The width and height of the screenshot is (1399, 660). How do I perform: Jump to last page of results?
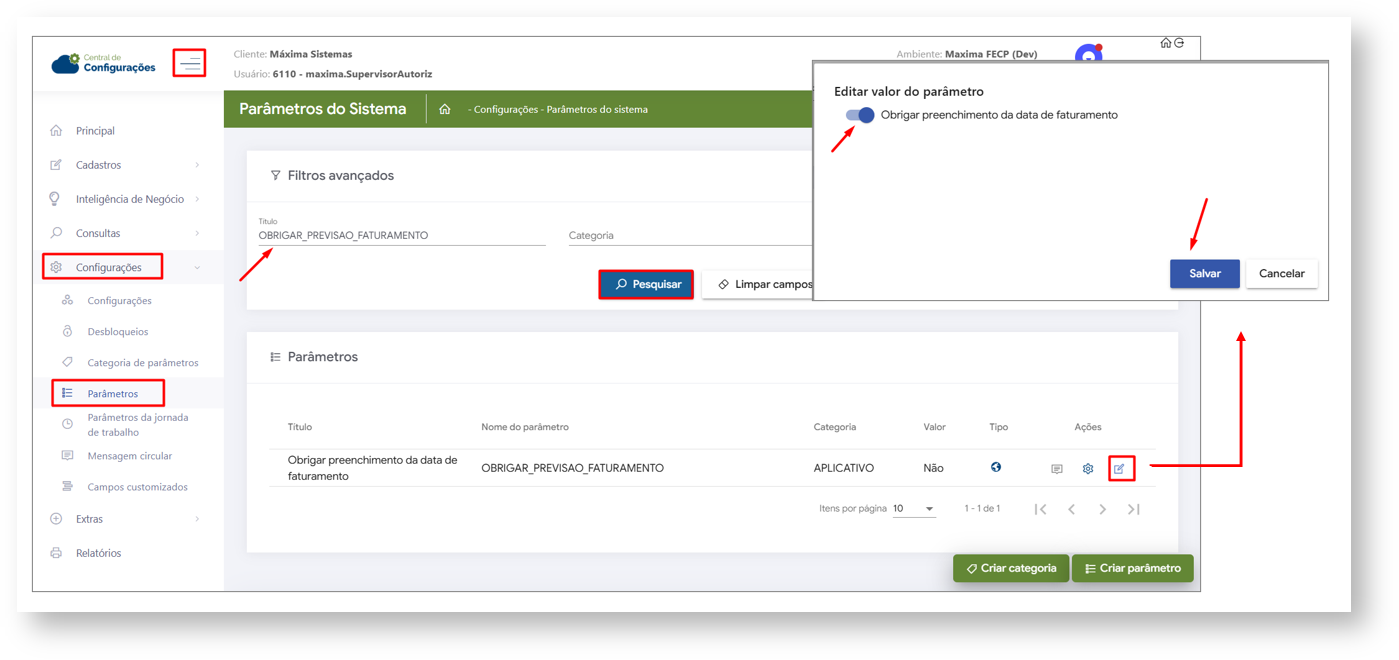tap(1134, 509)
